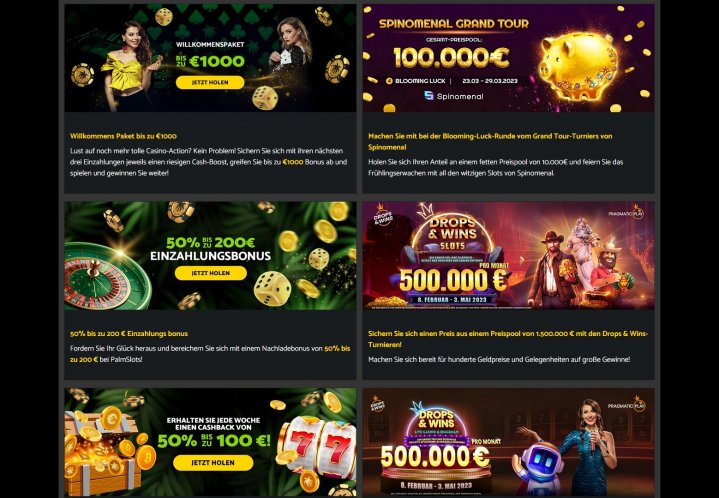The height and width of the screenshot is (498, 719).
Task: Click the '50% bis zu 200 € Einzahlungs bonus' heading
Action: click(x=129, y=334)
